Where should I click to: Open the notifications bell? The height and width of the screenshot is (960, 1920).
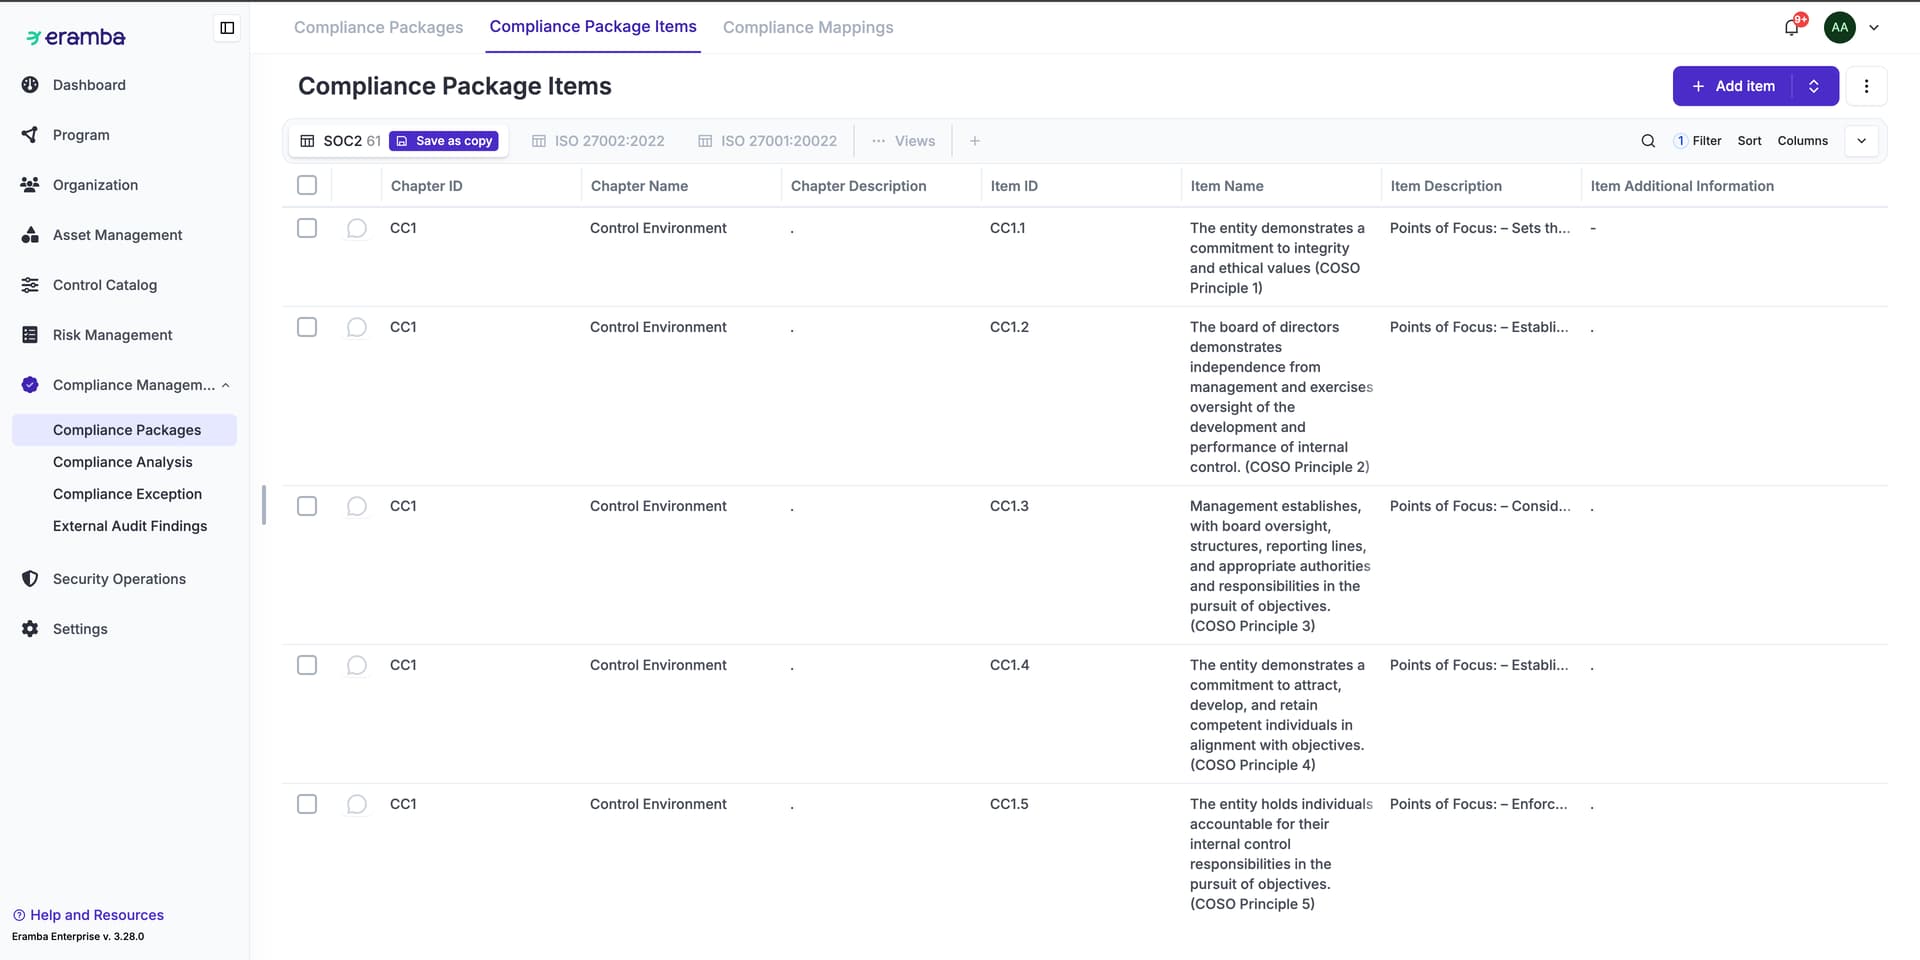point(1791,27)
